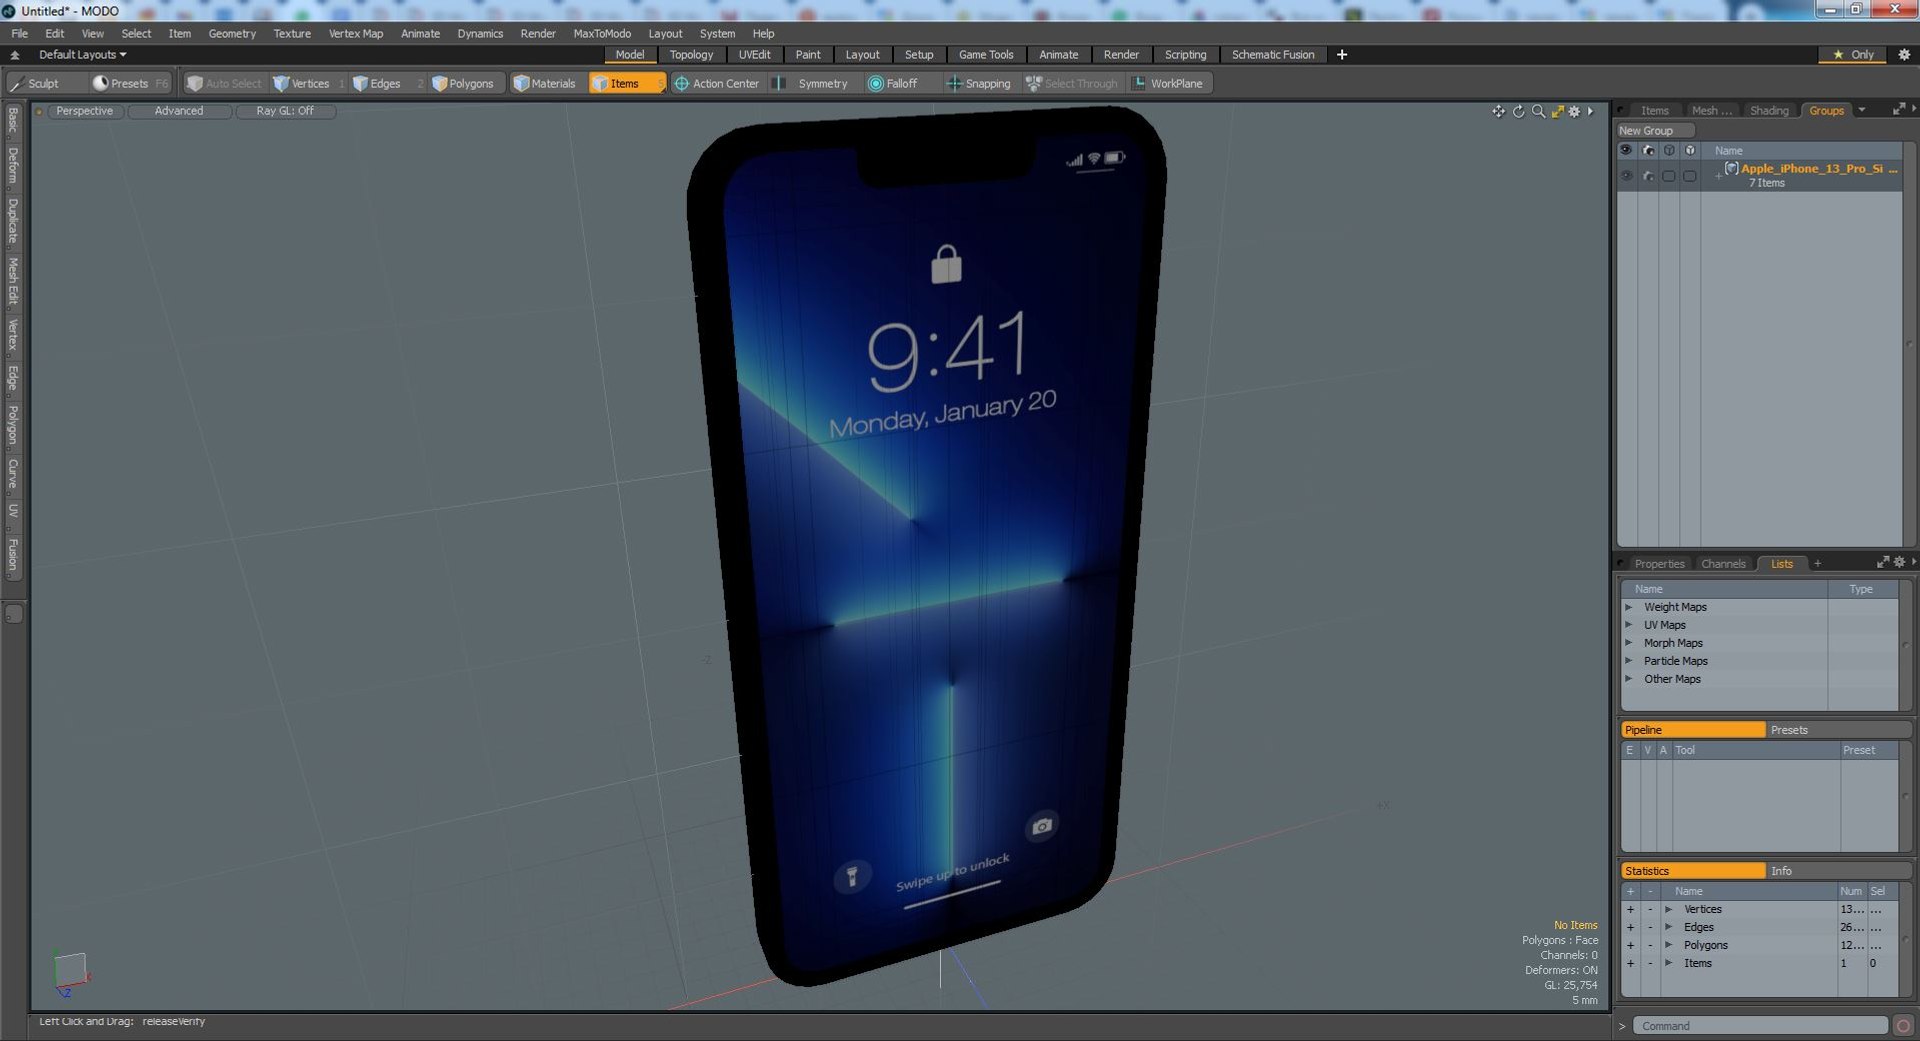
Task: Click the viewport maximize arrows icon
Action: (x=1557, y=111)
